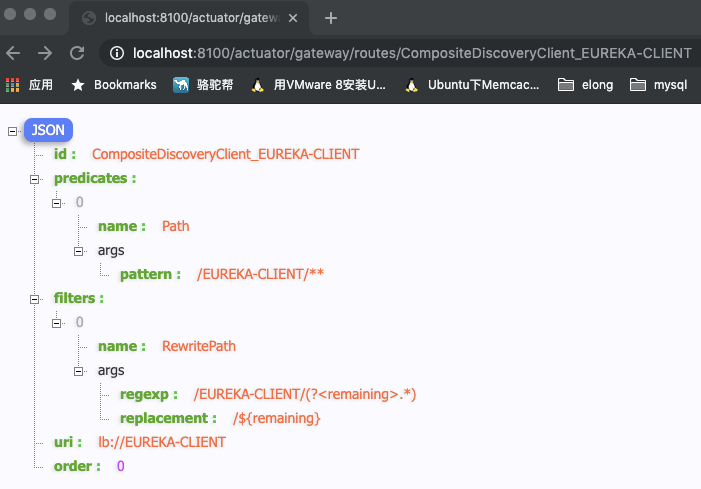The width and height of the screenshot is (701, 489).
Task: Click the id value CompositeDiscoveryClient_EUREKA-CLIENT
Action: [225, 154]
